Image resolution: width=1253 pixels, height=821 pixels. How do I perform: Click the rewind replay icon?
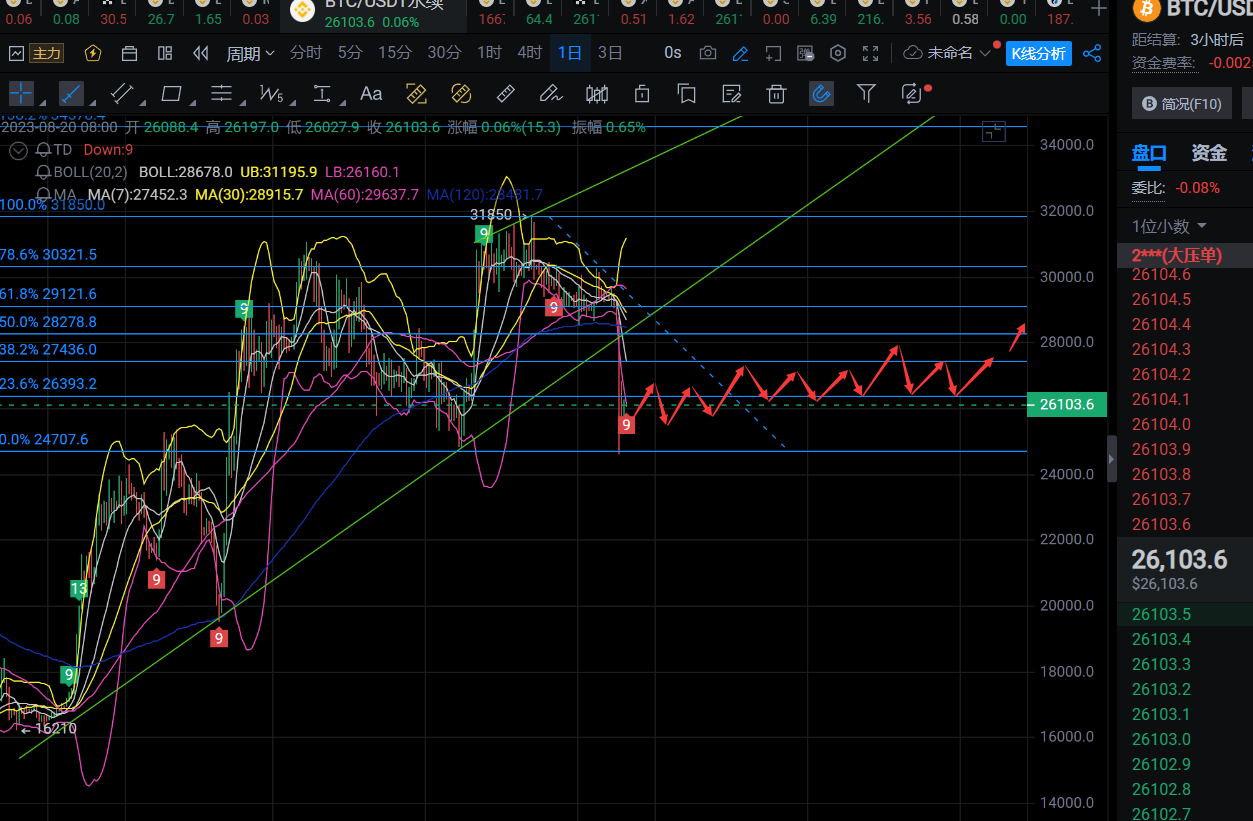coord(201,54)
